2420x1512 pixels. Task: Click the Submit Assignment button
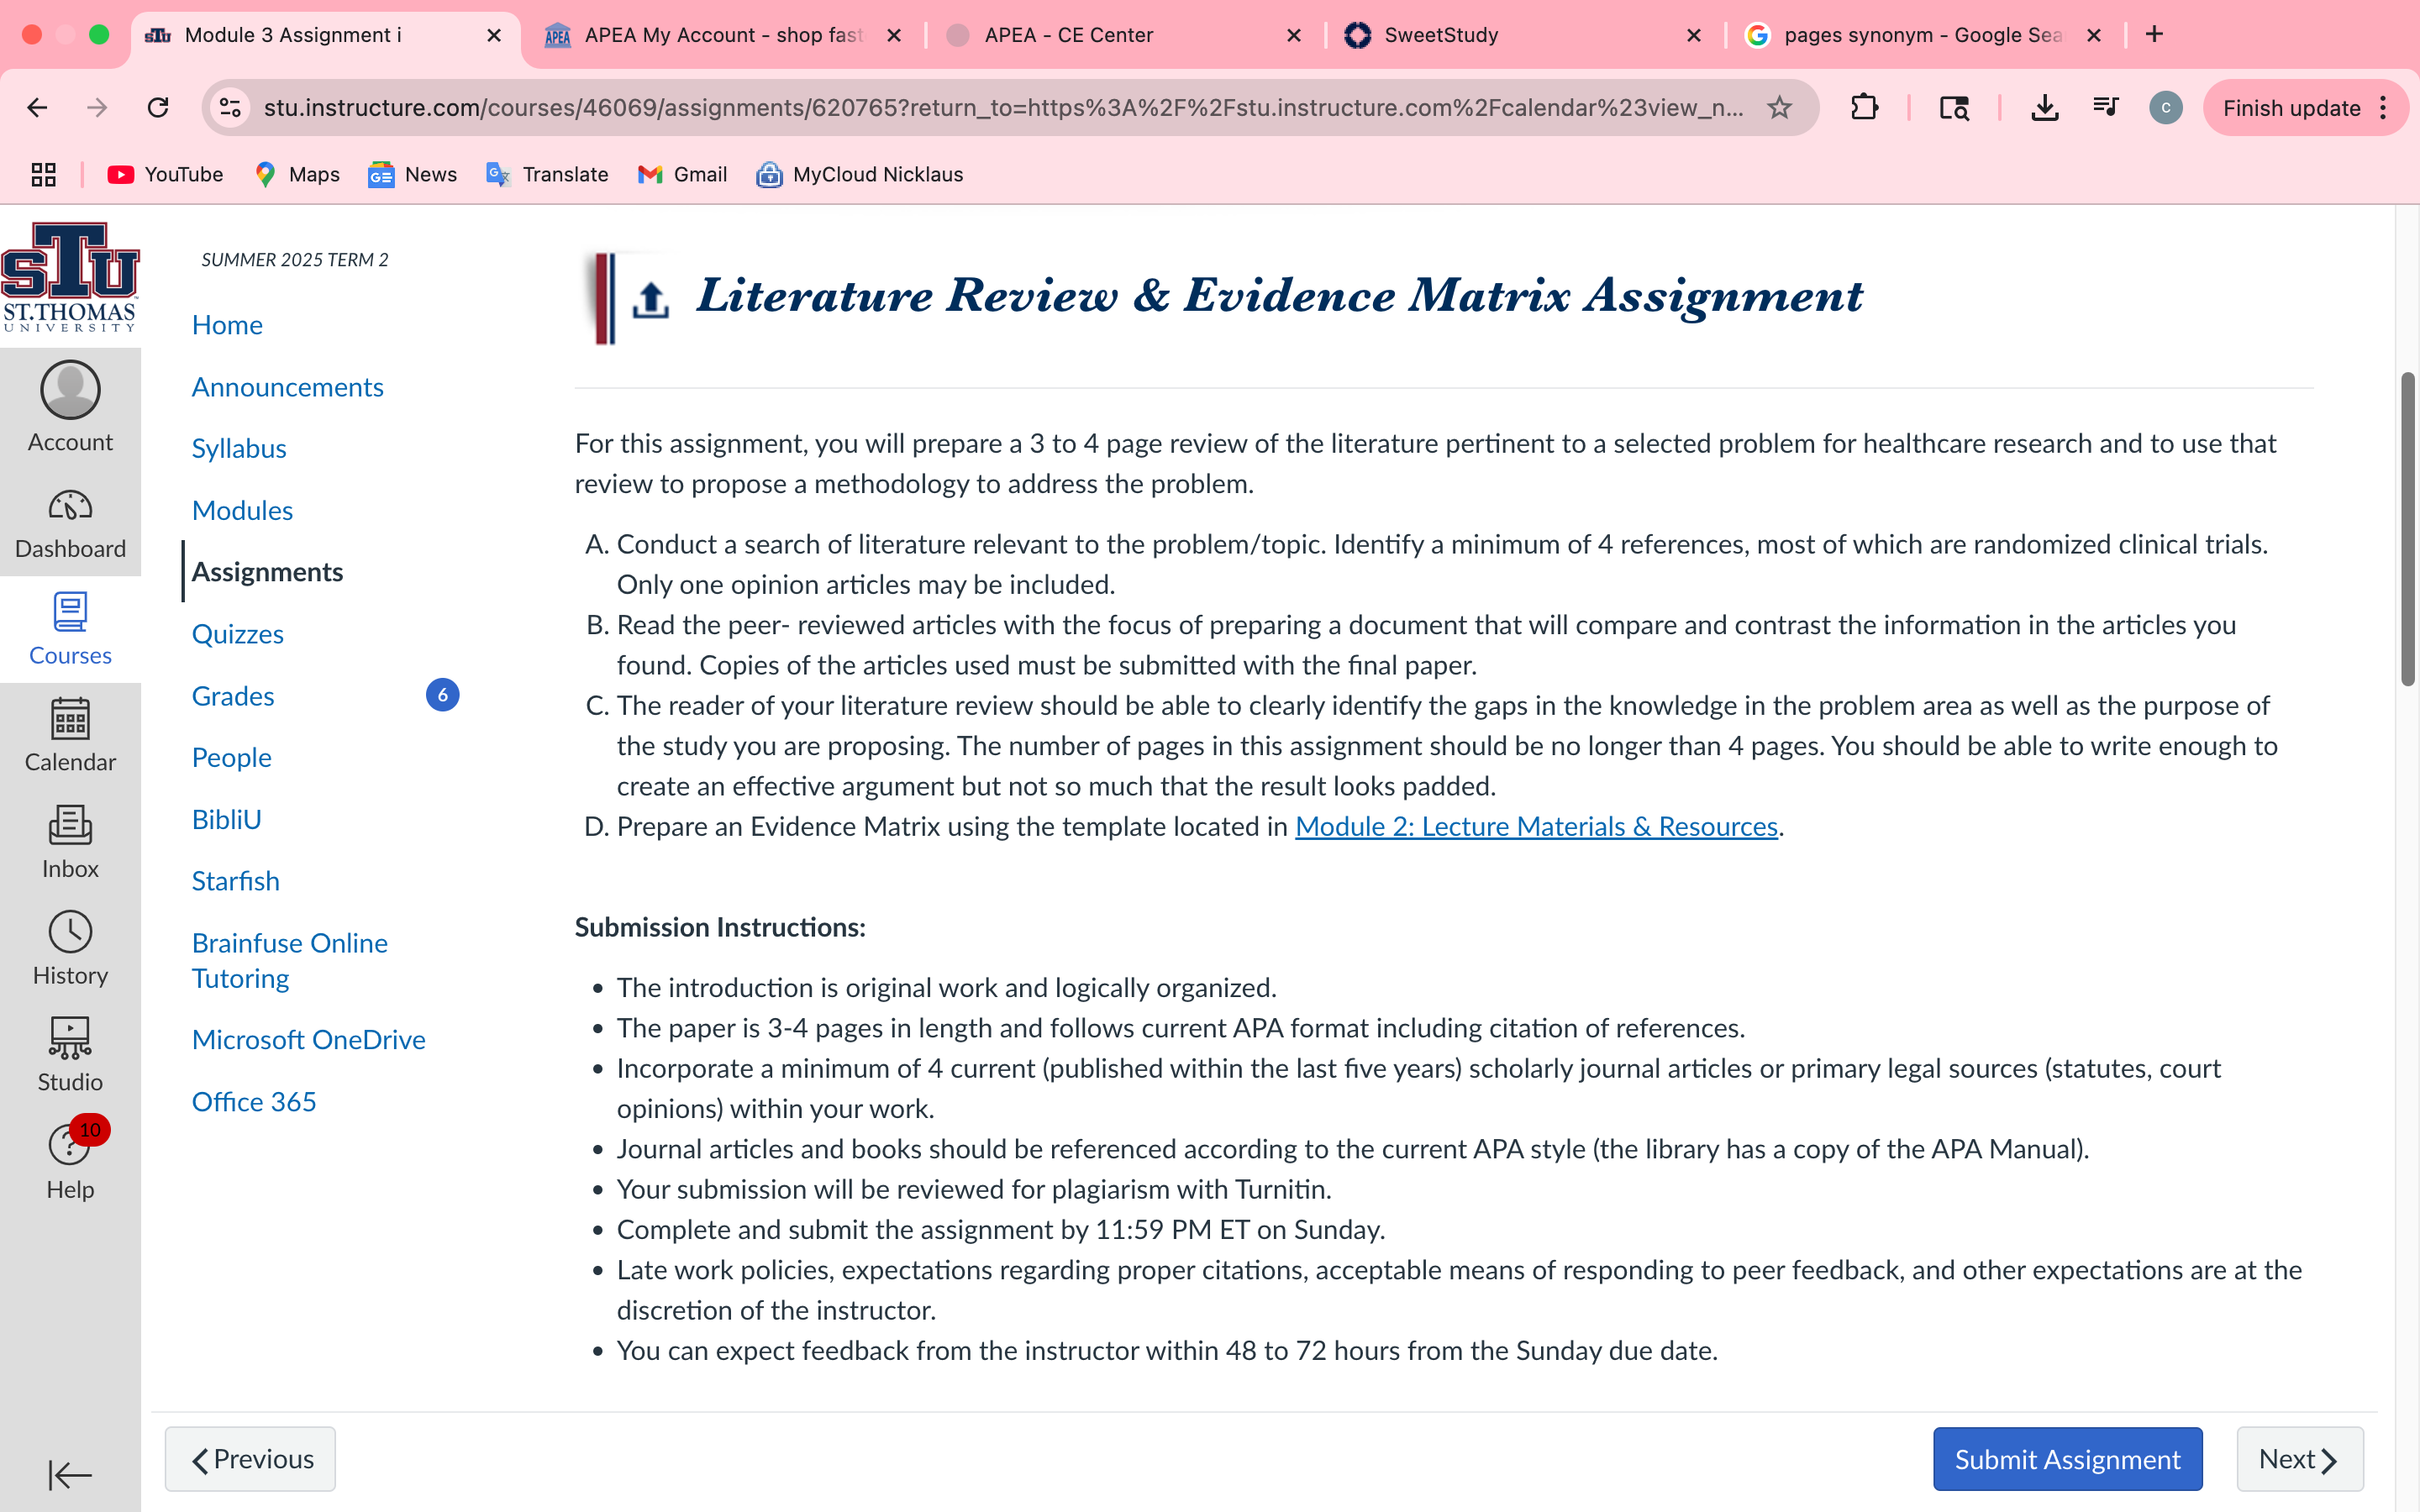click(x=2067, y=1459)
